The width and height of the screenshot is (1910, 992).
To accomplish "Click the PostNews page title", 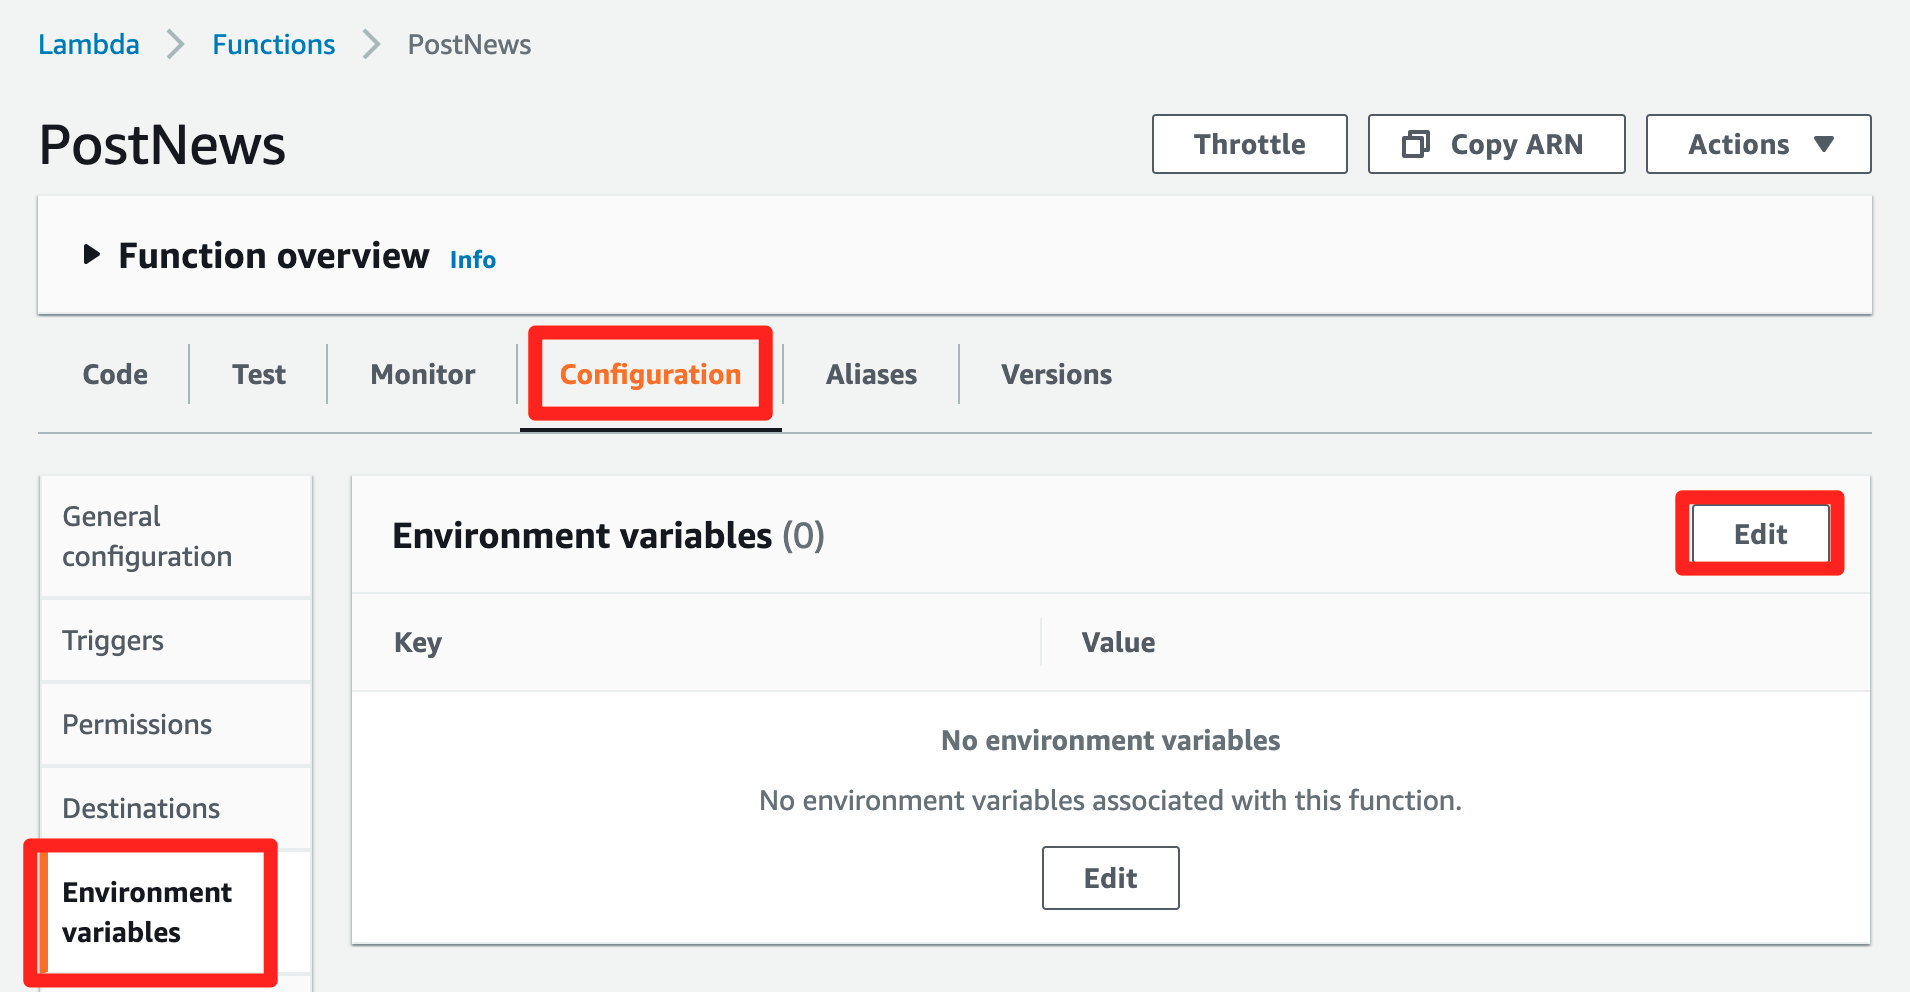I will coord(162,145).
